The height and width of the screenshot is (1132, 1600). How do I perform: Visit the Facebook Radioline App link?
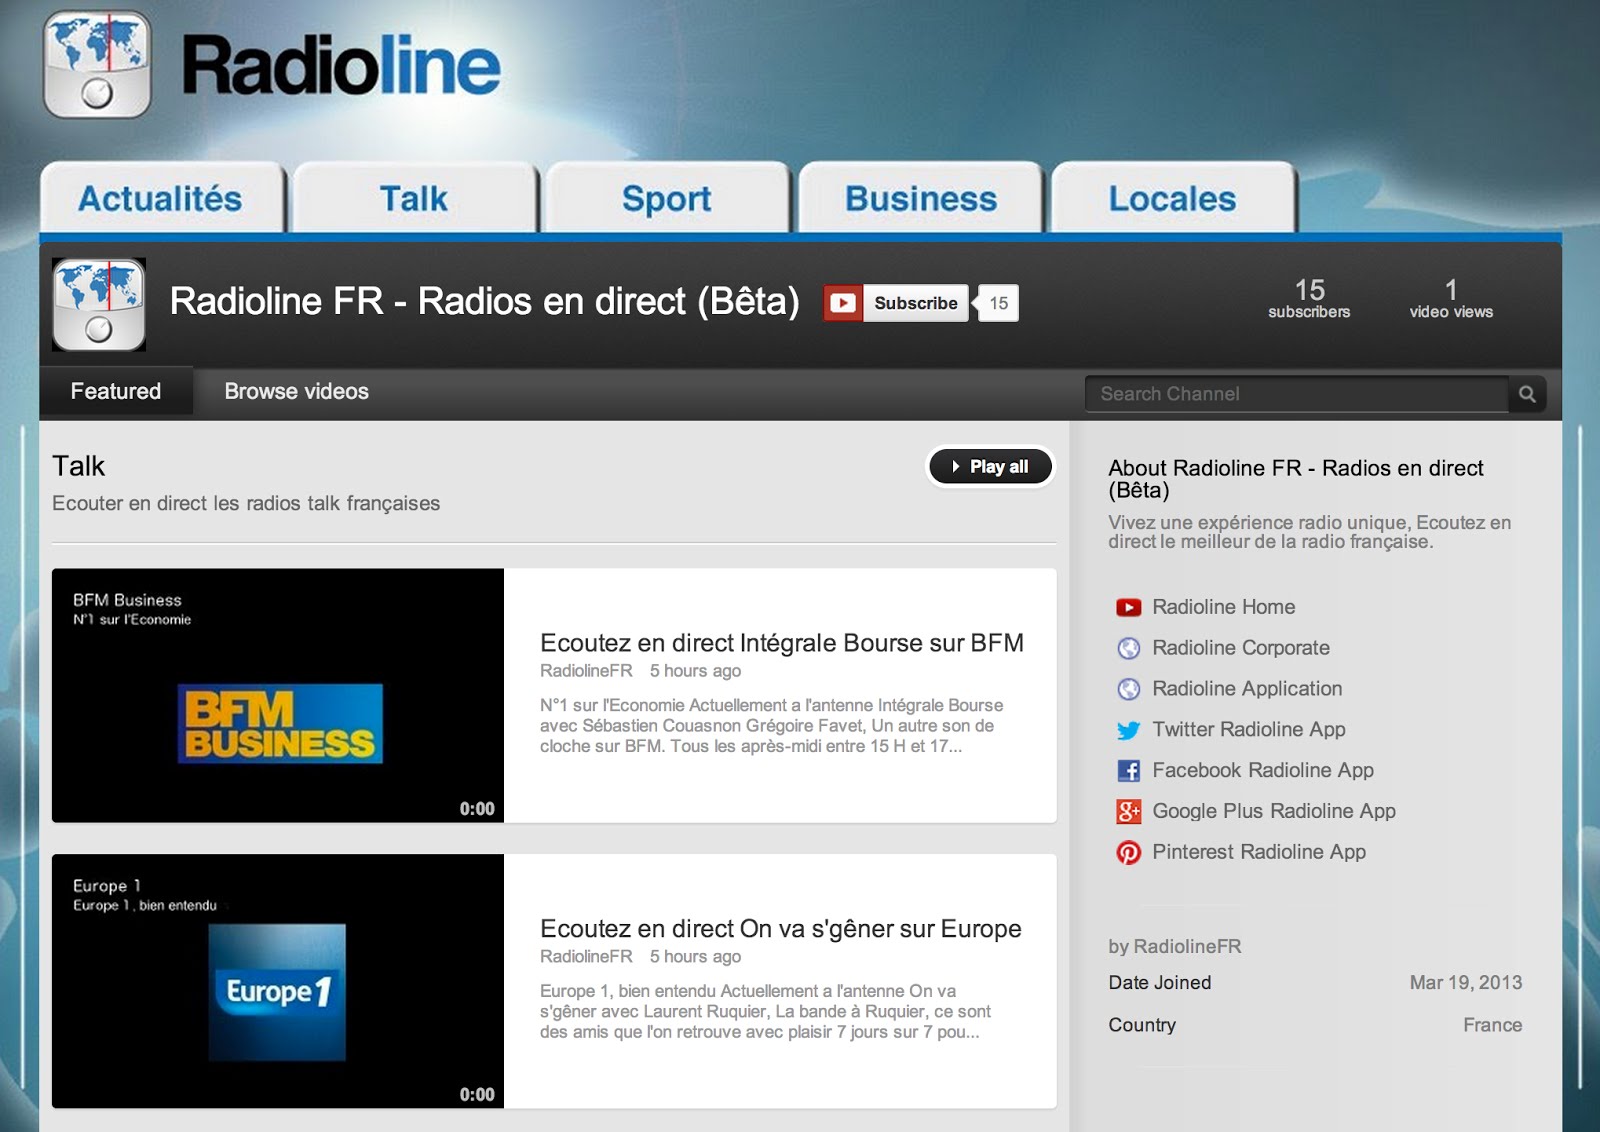tap(1263, 771)
